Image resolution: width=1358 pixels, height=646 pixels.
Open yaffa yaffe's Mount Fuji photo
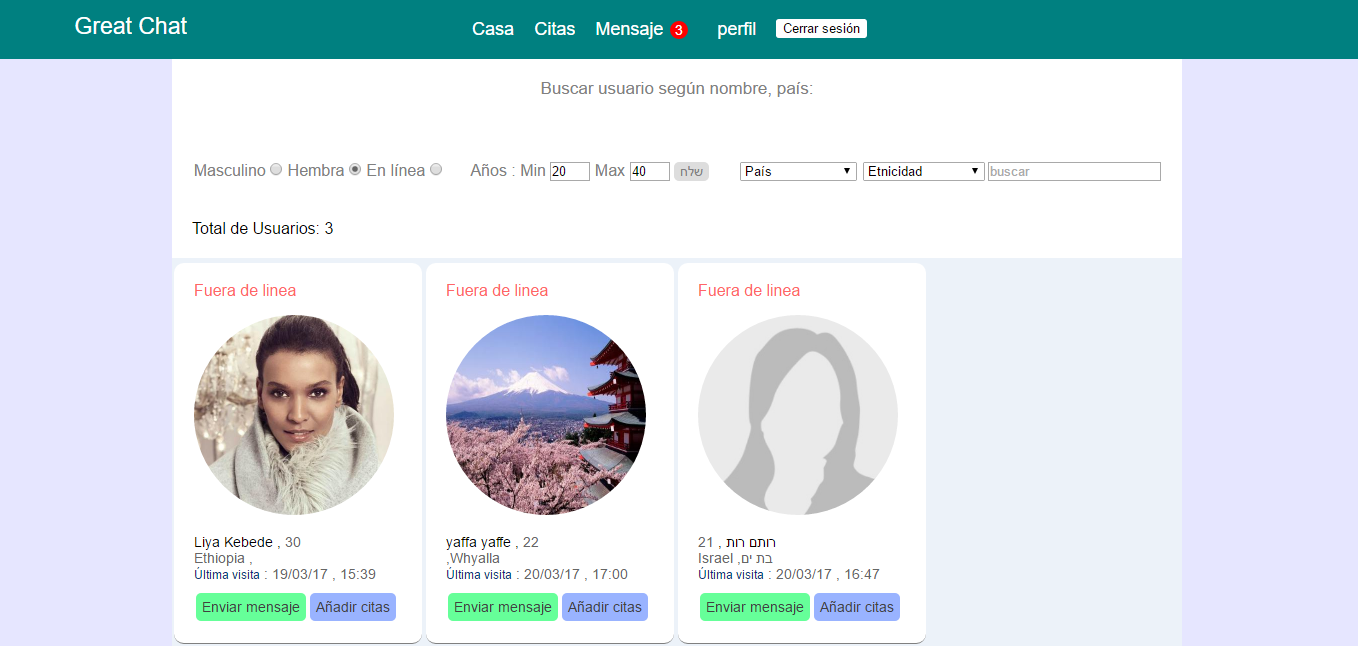[546, 415]
